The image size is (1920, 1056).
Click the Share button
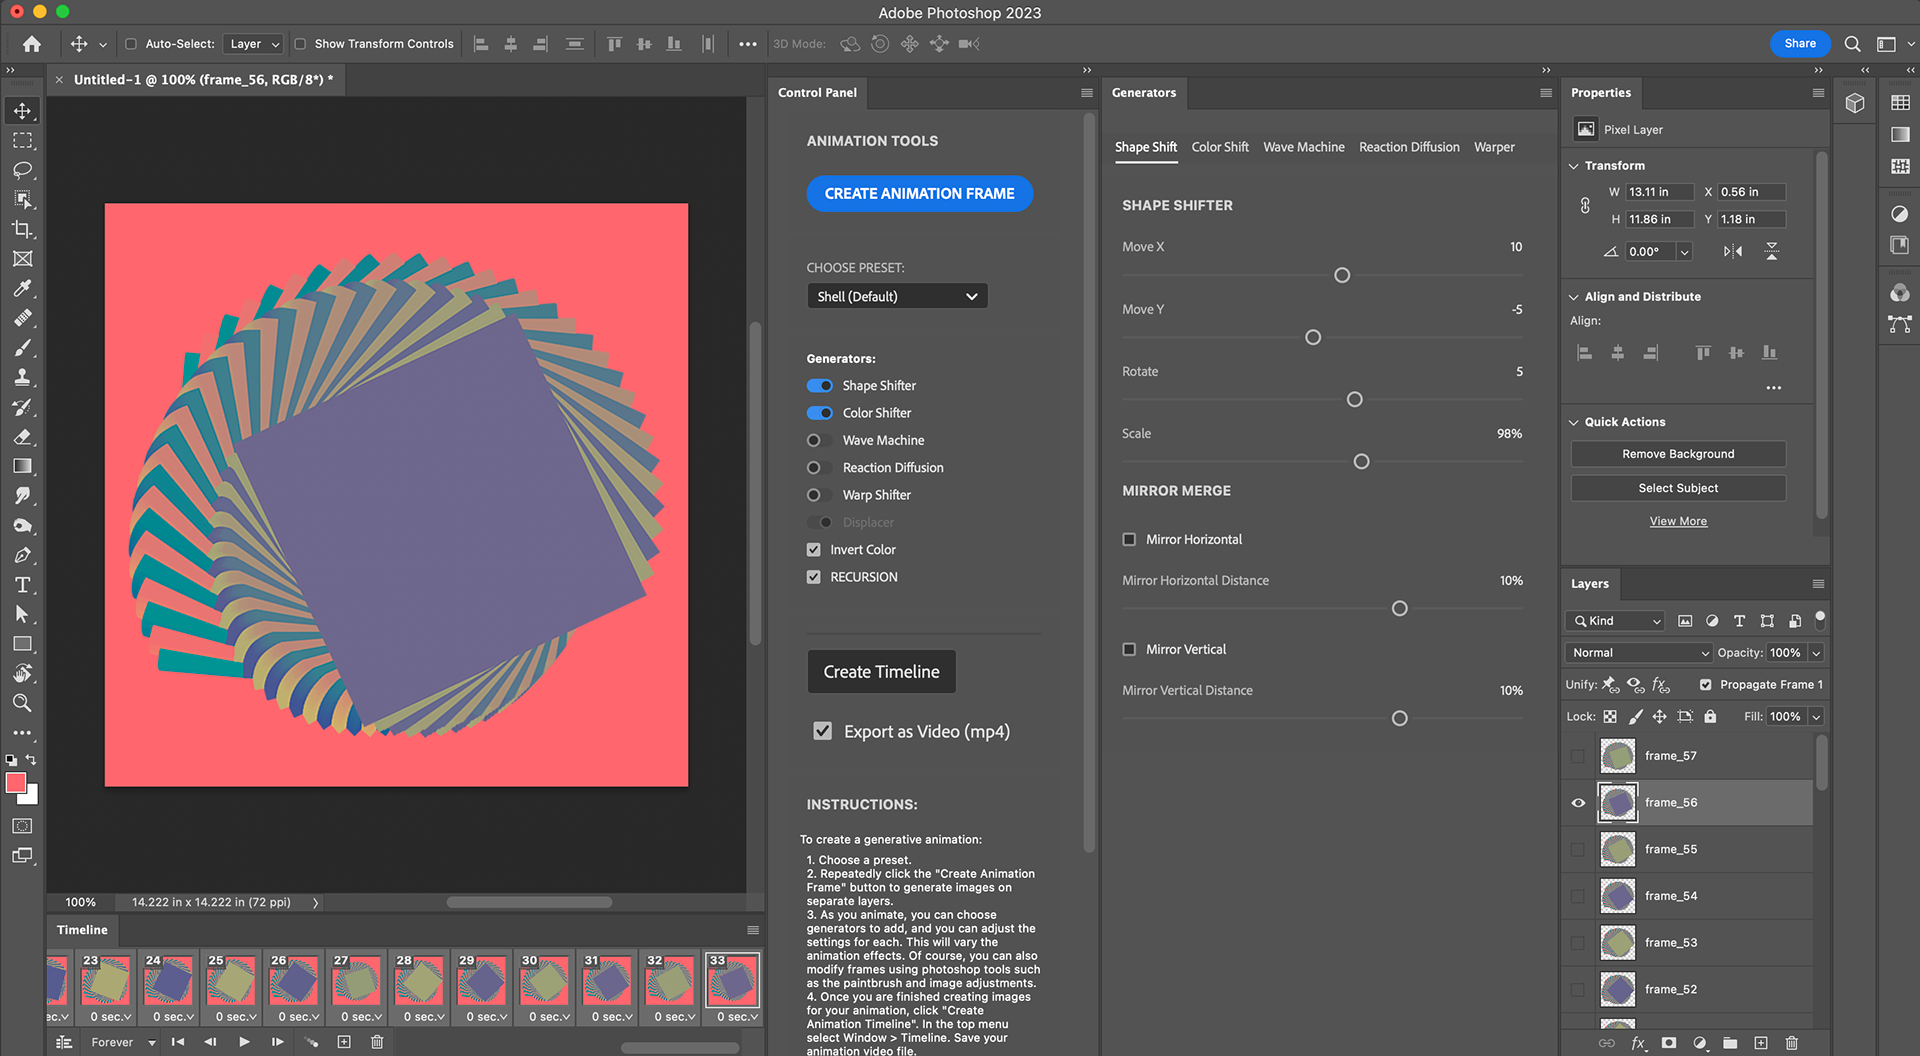1800,44
